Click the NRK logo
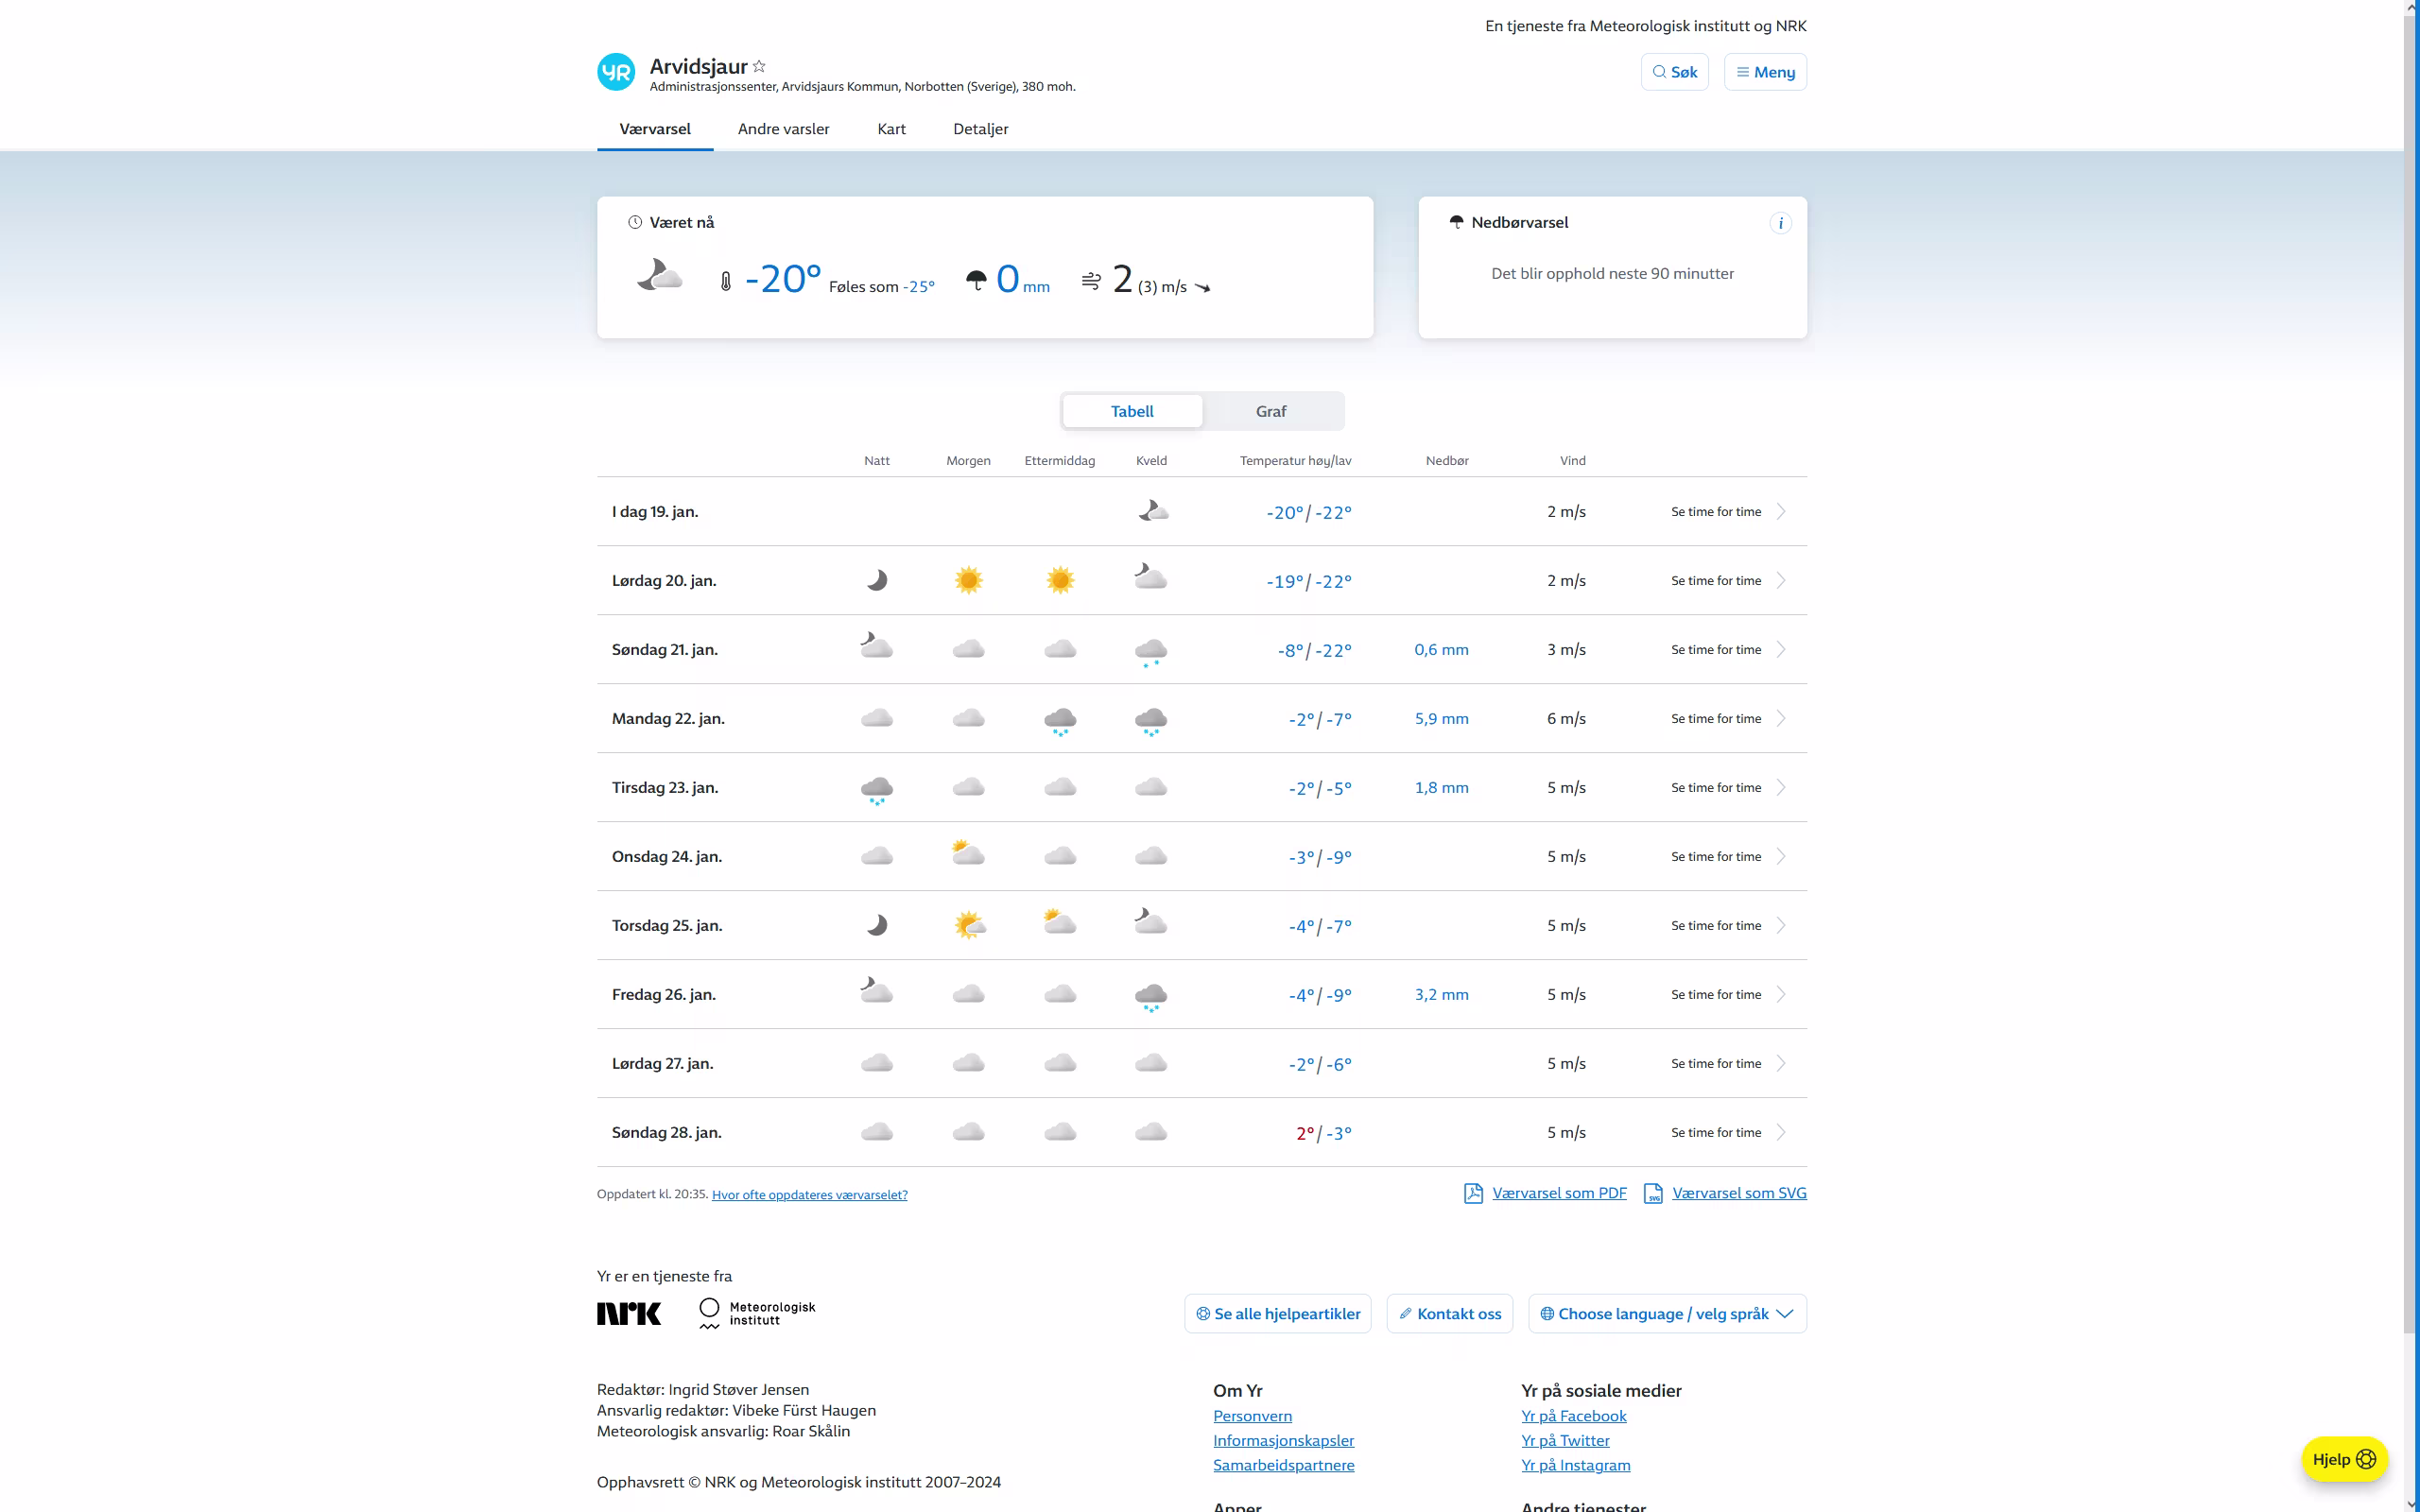This screenshot has height=1512, width=2420. point(629,1313)
